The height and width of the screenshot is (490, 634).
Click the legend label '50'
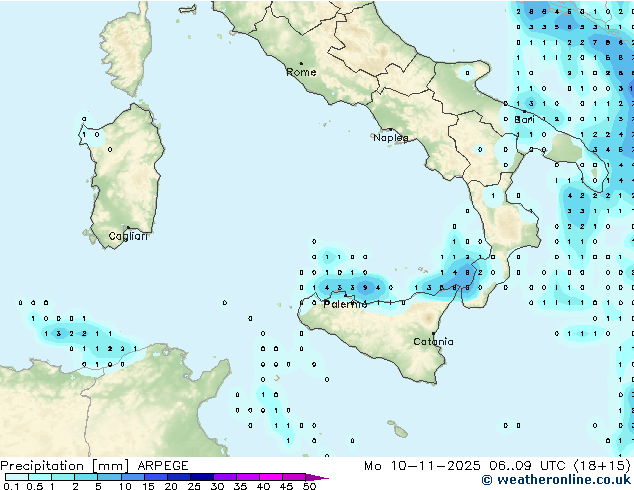pyautogui.click(x=309, y=486)
